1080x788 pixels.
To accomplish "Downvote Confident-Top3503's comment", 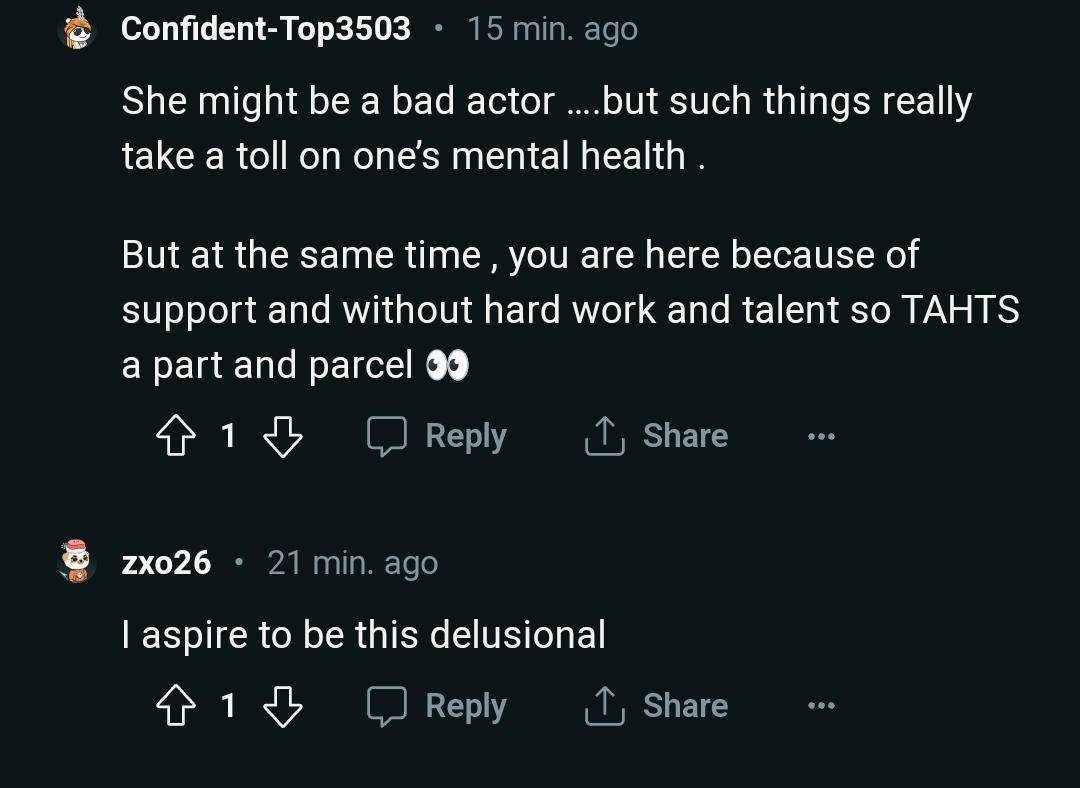I will [x=282, y=436].
